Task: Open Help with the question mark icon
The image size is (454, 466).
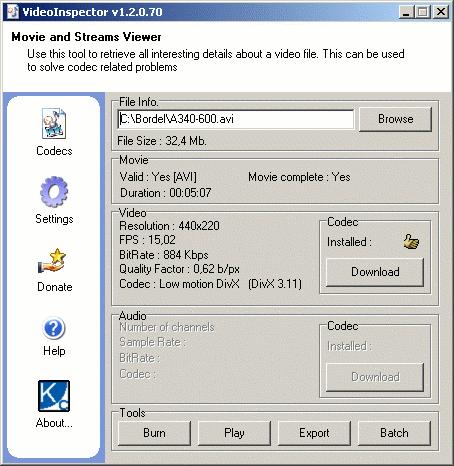Action: click(x=54, y=328)
